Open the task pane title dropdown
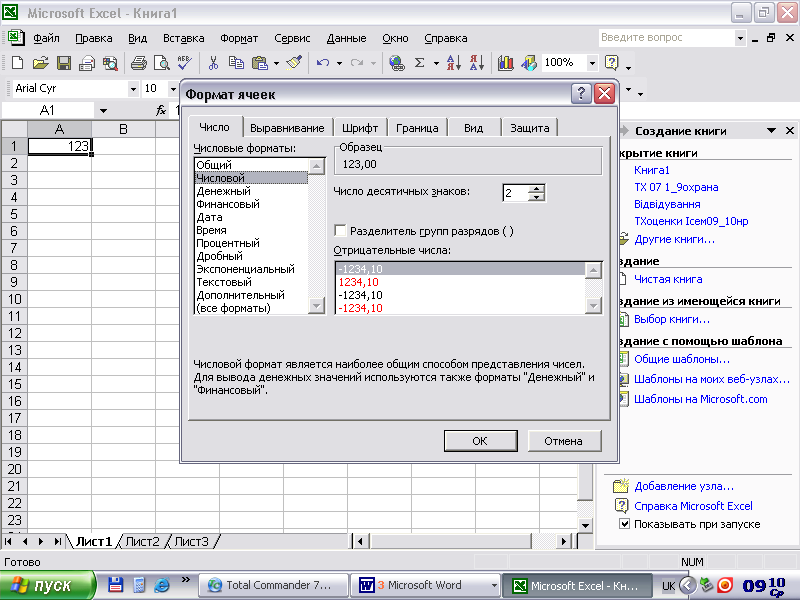800x600 pixels. [771, 131]
